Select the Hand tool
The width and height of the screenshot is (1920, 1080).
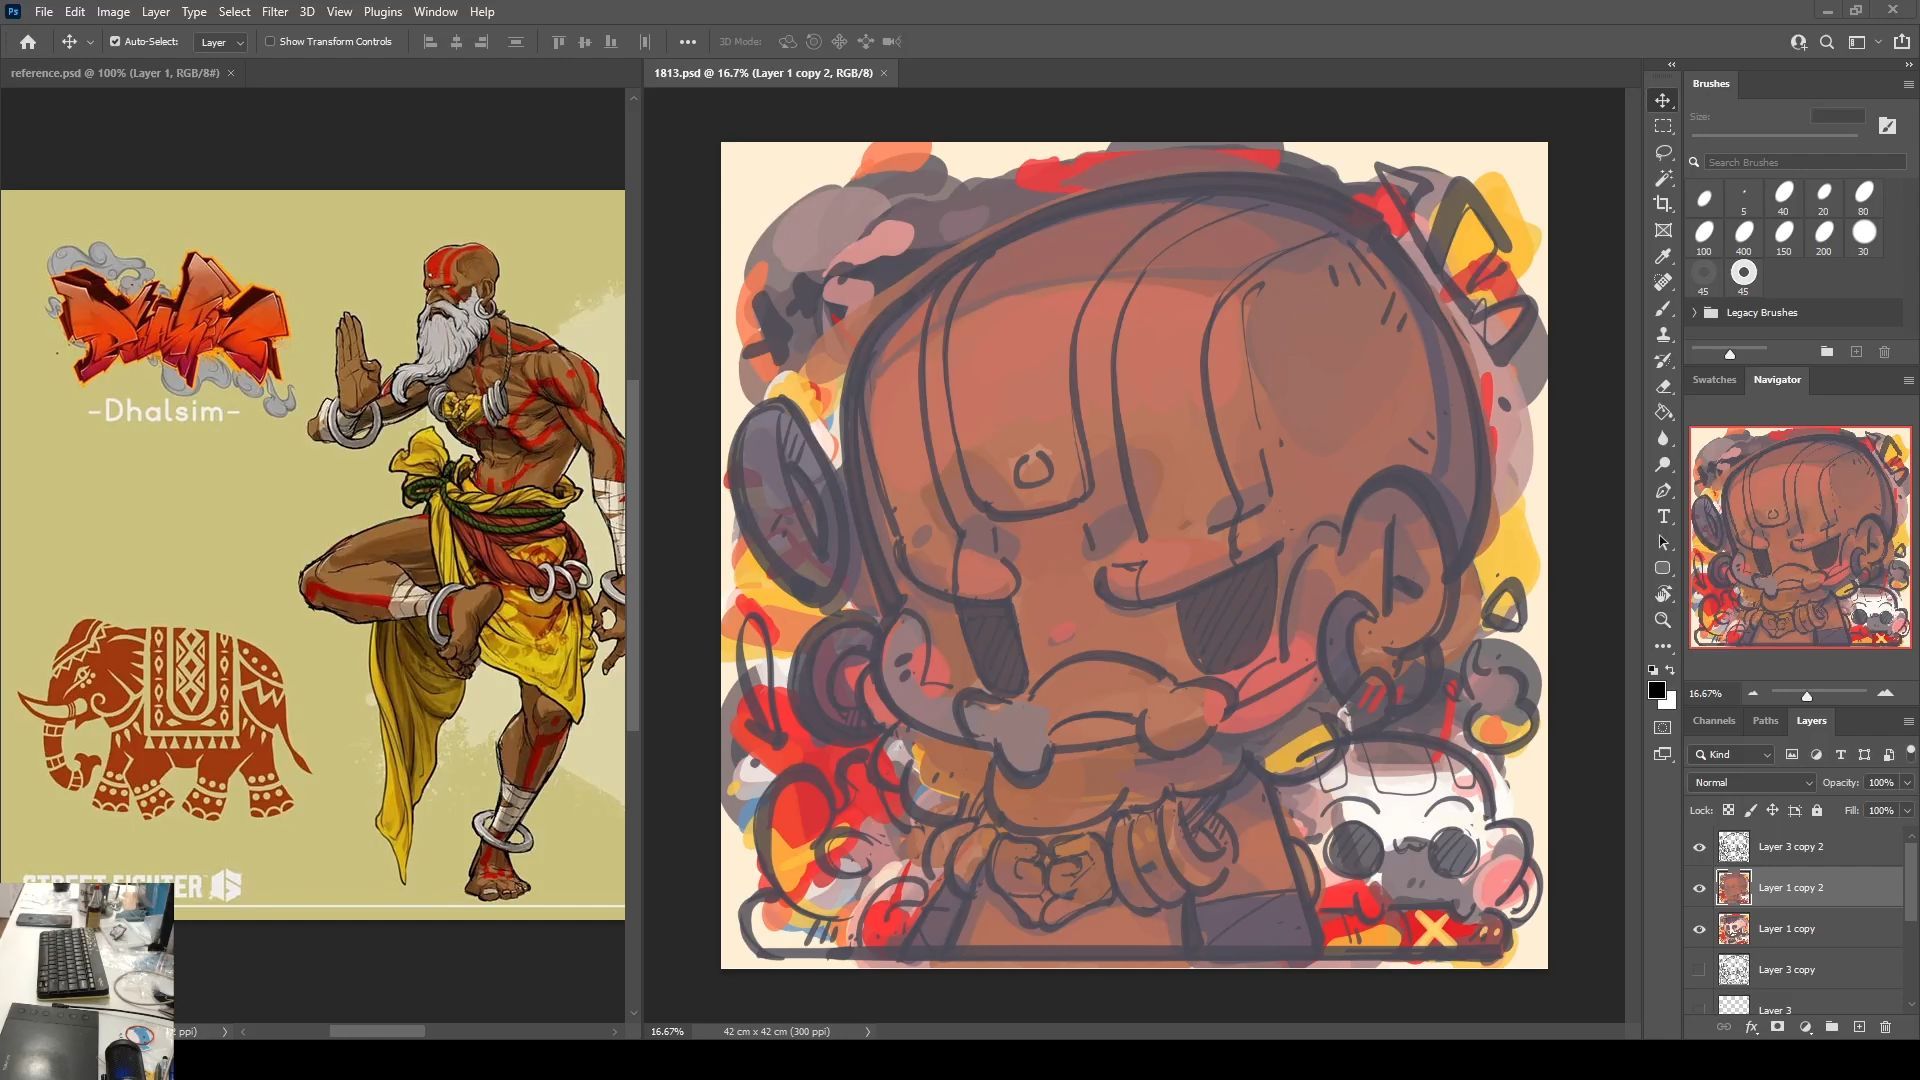click(x=1663, y=594)
